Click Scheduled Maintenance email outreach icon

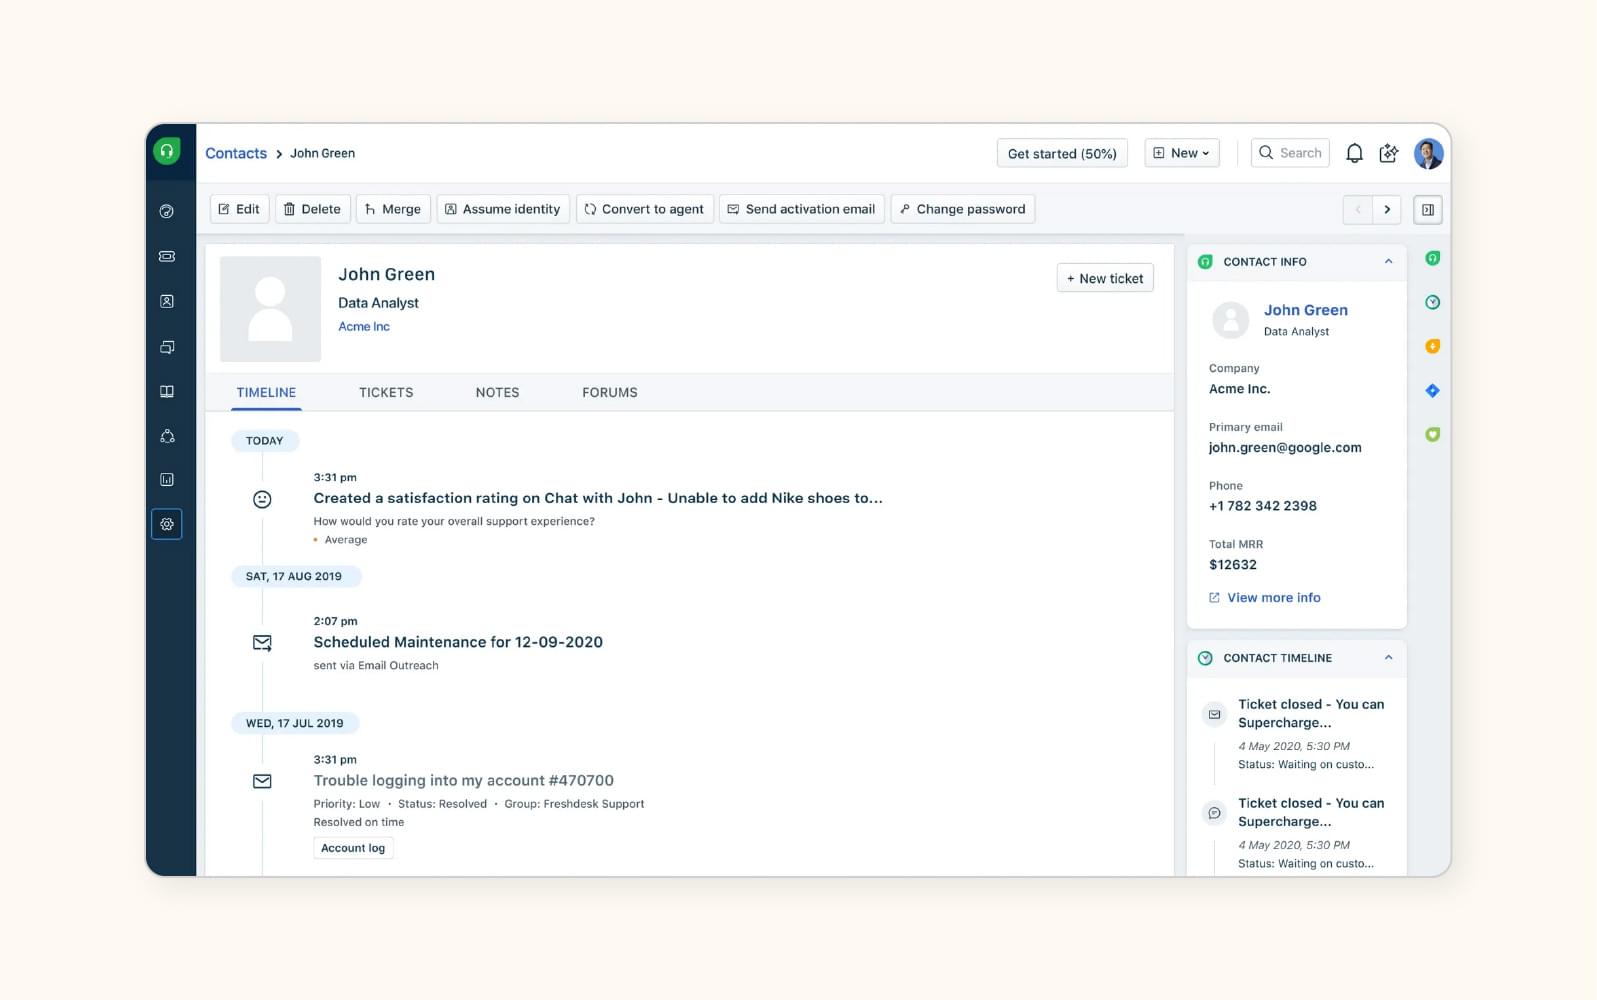[x=262, y=643]
